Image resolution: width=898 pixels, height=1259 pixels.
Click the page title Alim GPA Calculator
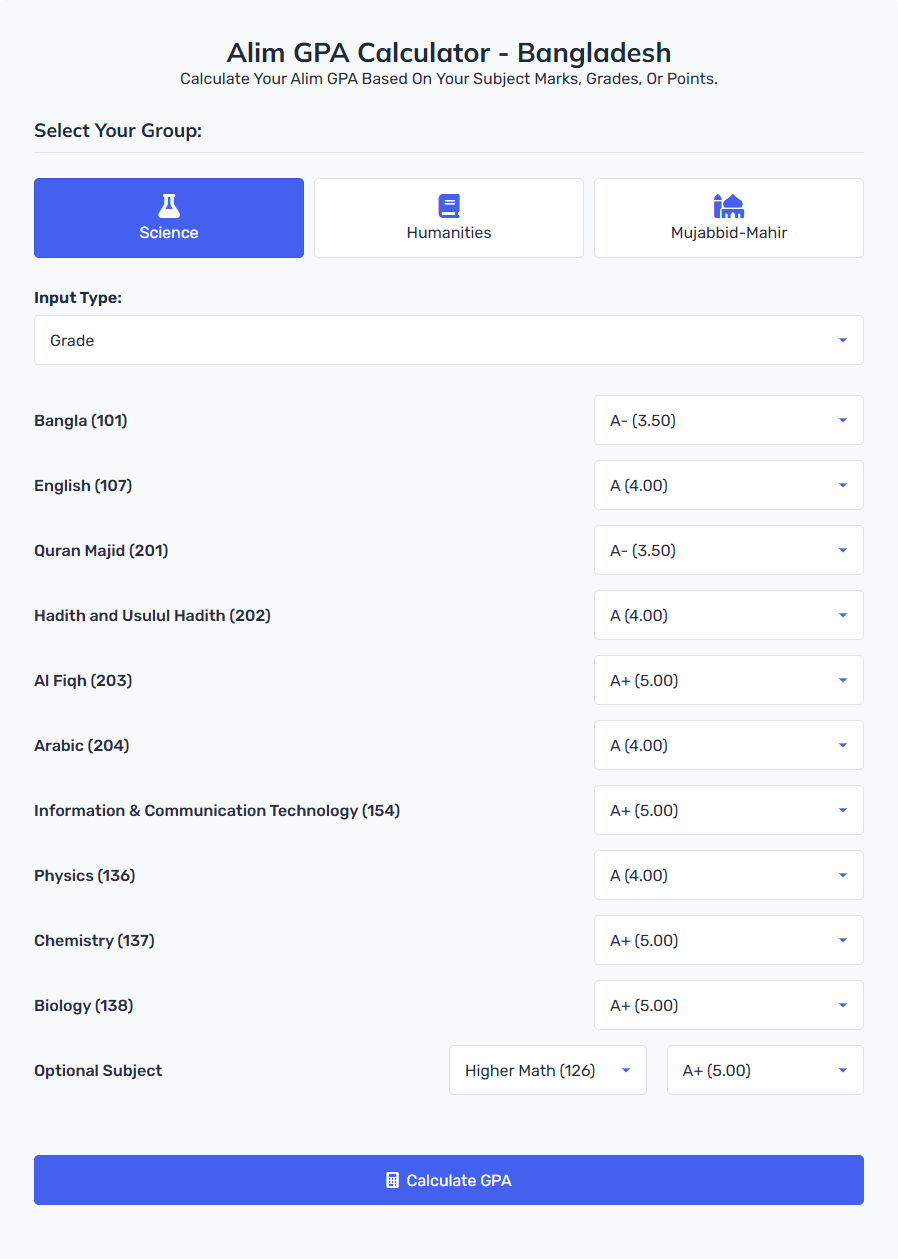449,52
